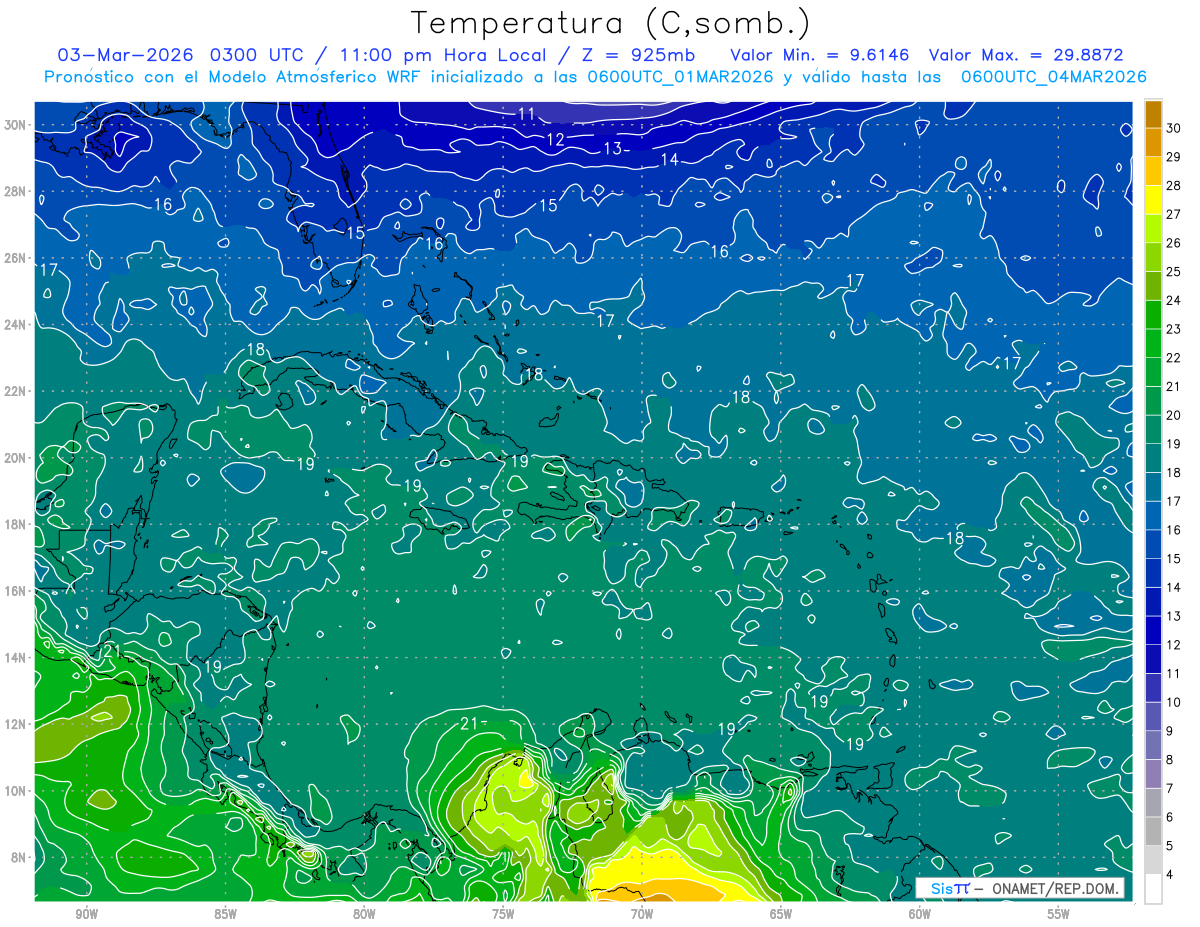Viewport: 1200px width, 927px height.
Task: Click the "65W" longitude axis label
Action: [781, 914]
